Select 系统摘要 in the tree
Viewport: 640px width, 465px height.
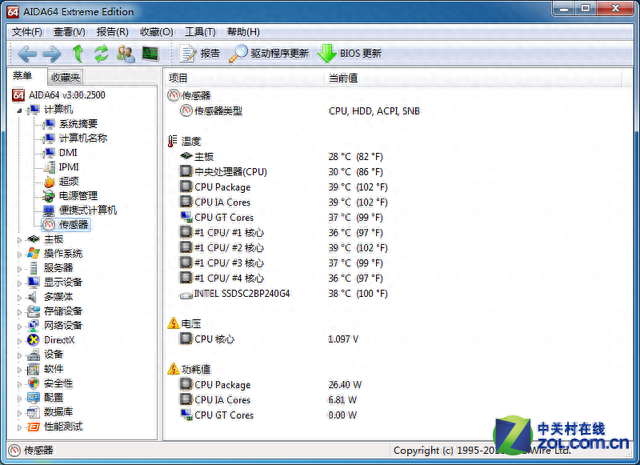[77, 124]
